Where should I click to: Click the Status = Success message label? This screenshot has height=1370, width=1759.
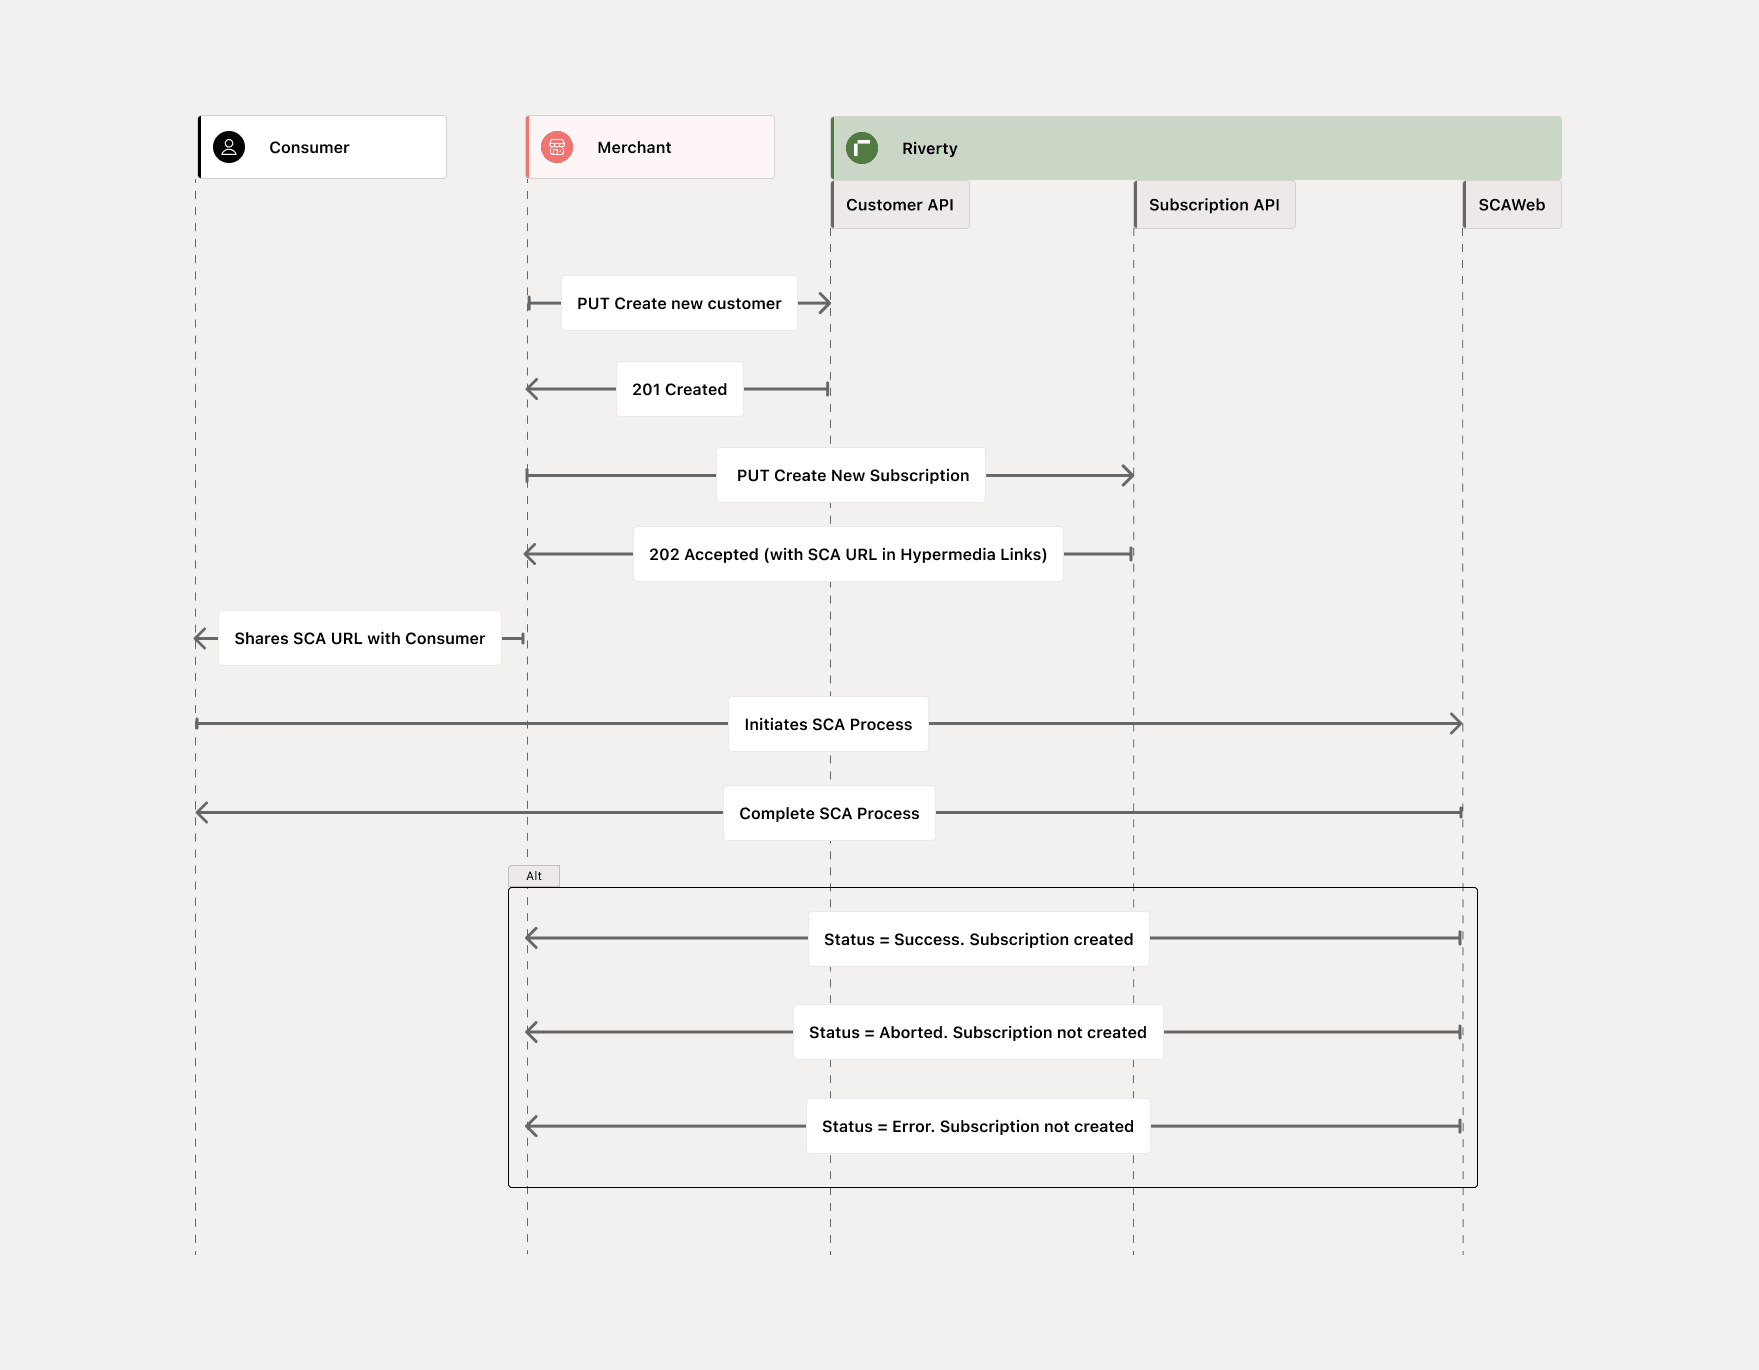(978, 939)
